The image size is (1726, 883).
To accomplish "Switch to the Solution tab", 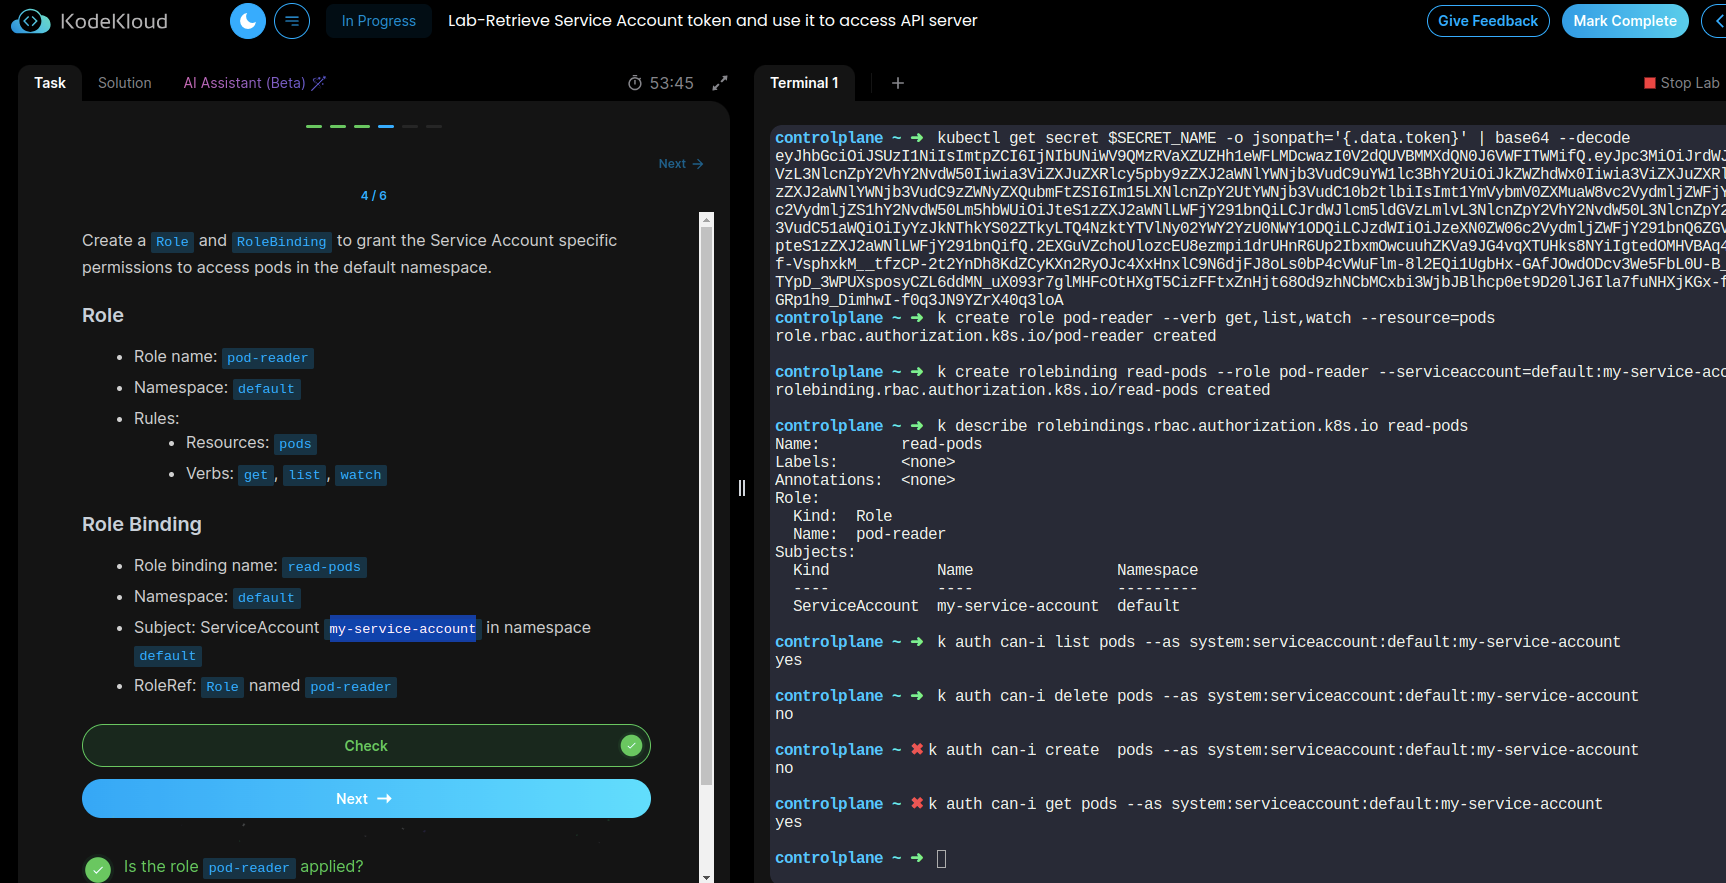I will point(125,83).
